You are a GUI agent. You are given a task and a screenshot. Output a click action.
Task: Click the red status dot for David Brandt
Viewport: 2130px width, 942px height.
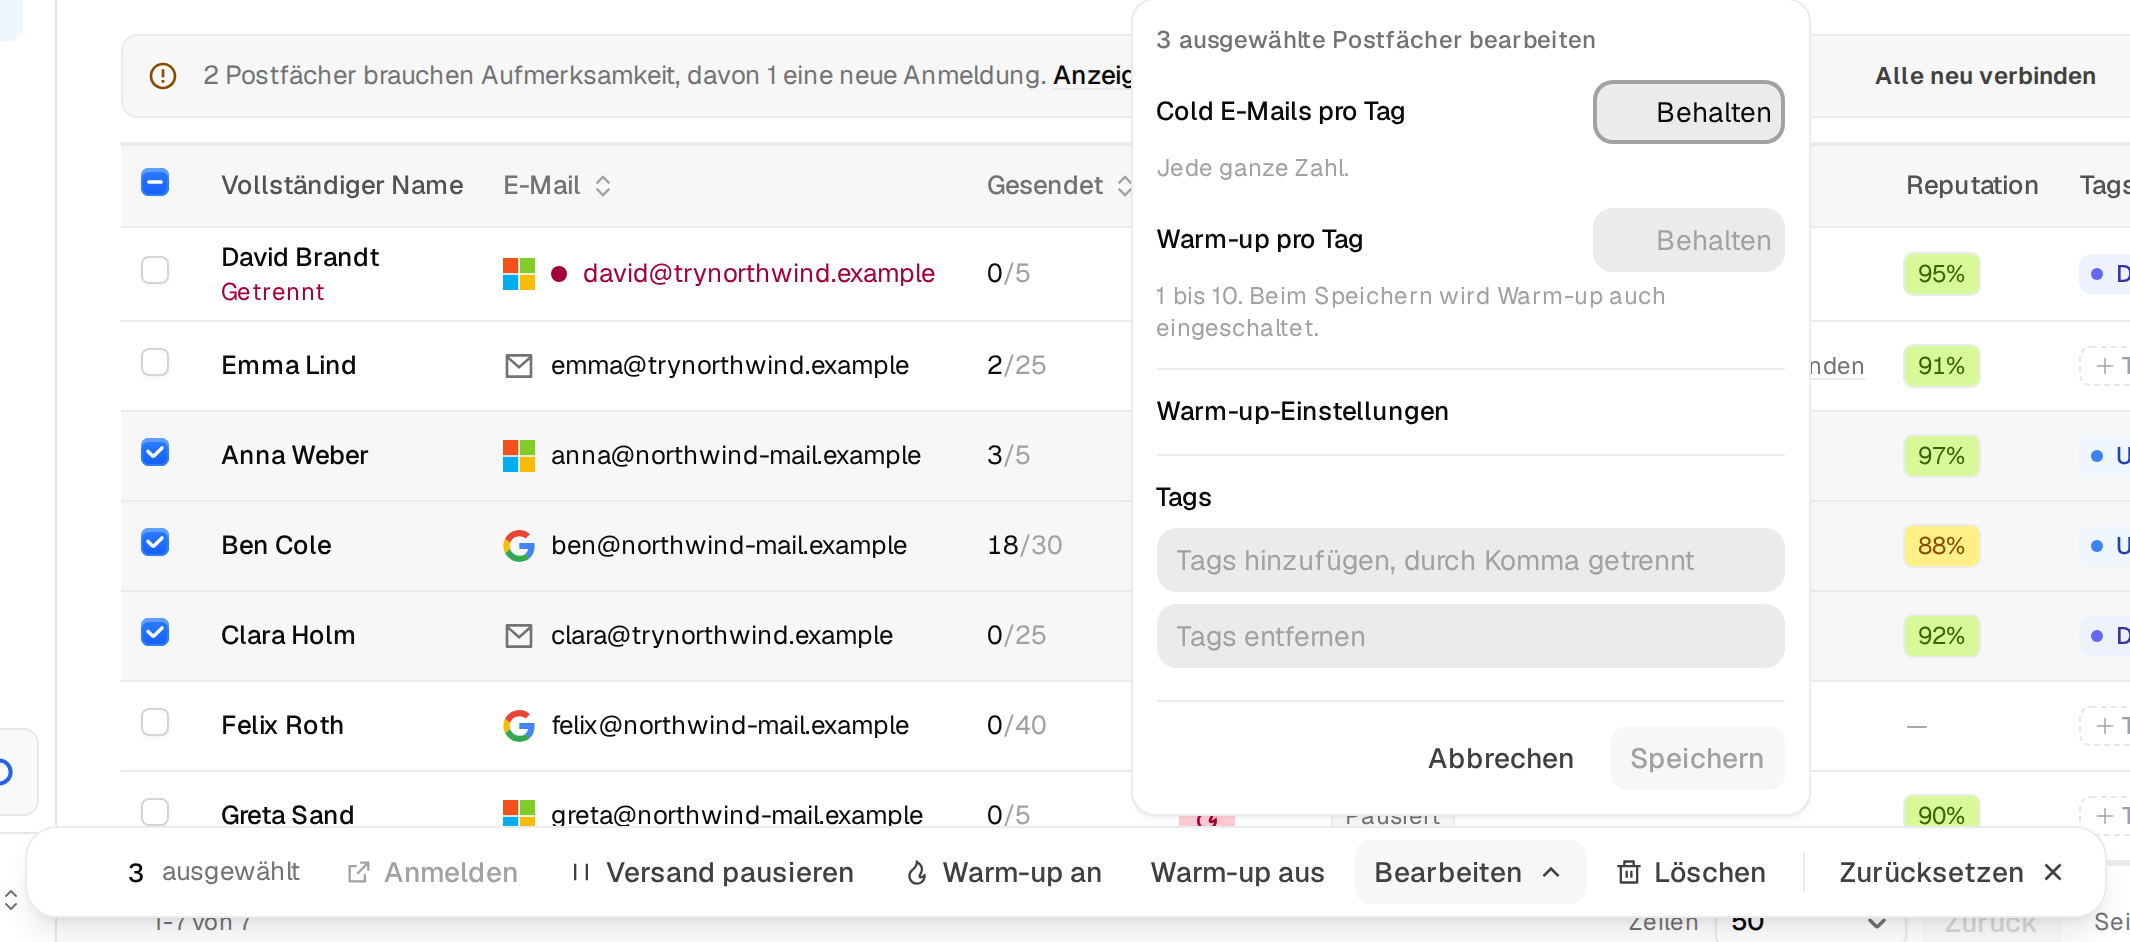560,274
